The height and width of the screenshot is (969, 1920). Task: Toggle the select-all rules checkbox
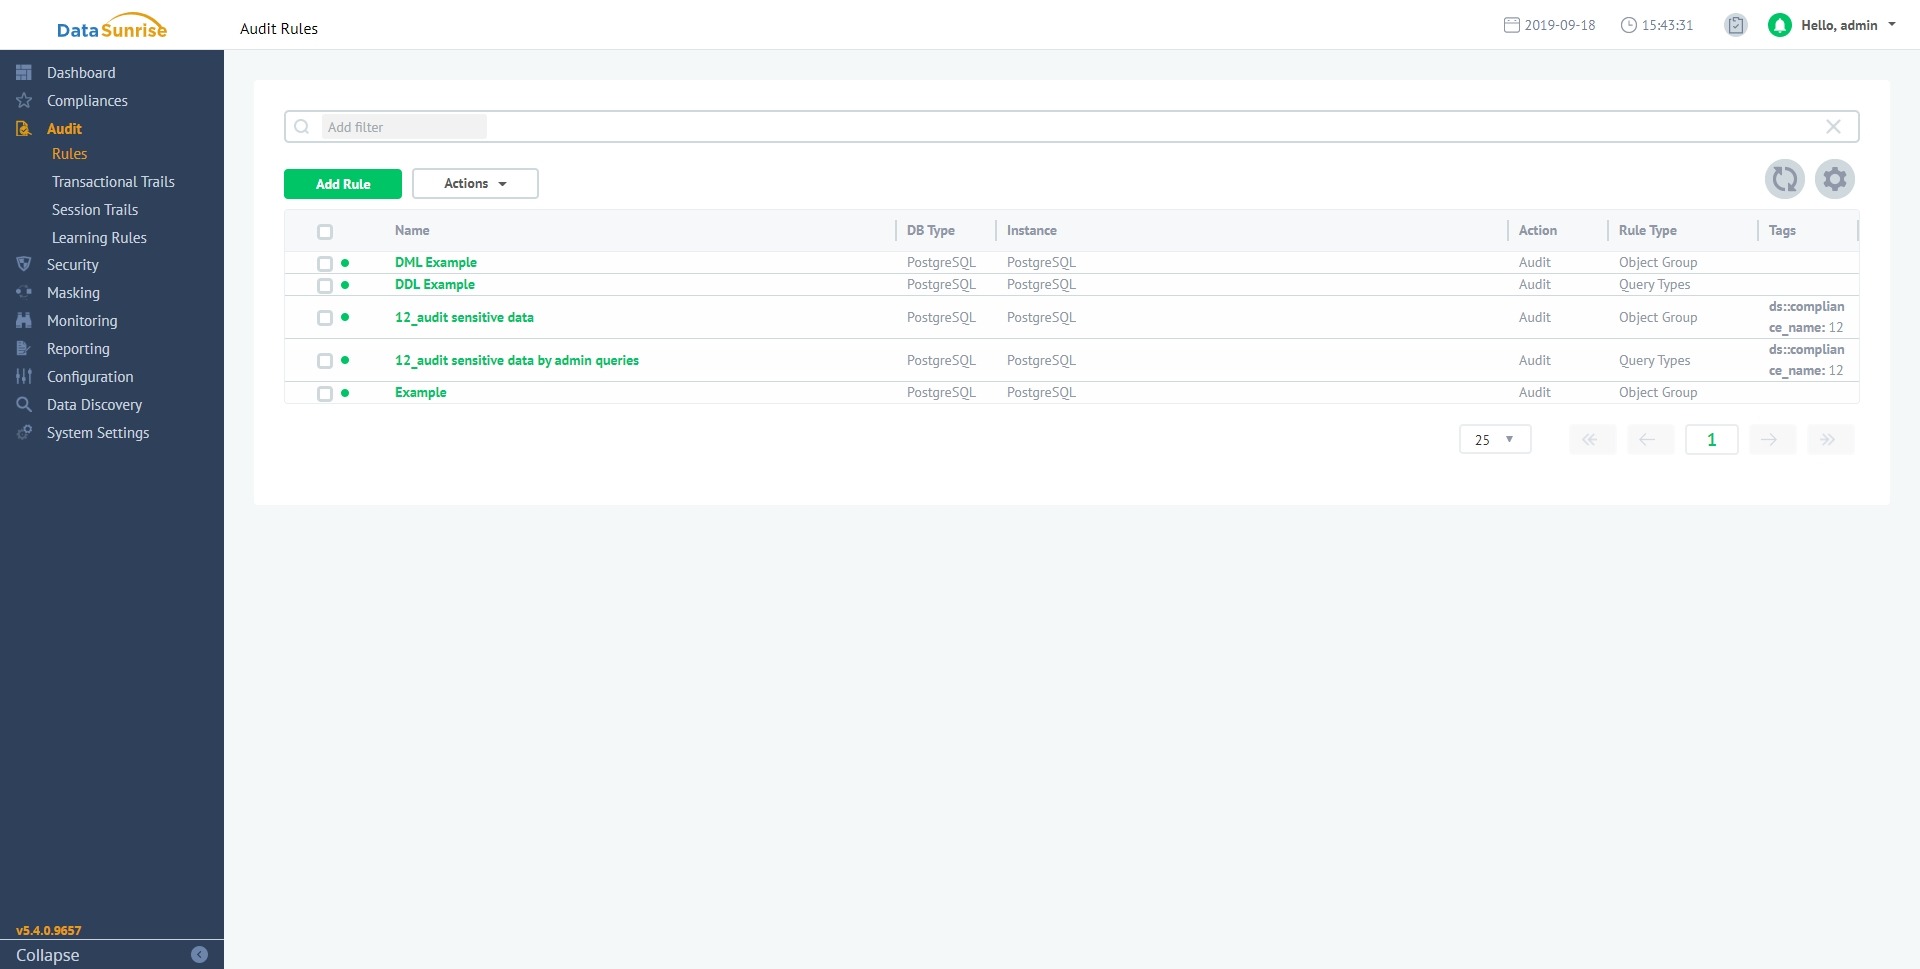[325, 232]
